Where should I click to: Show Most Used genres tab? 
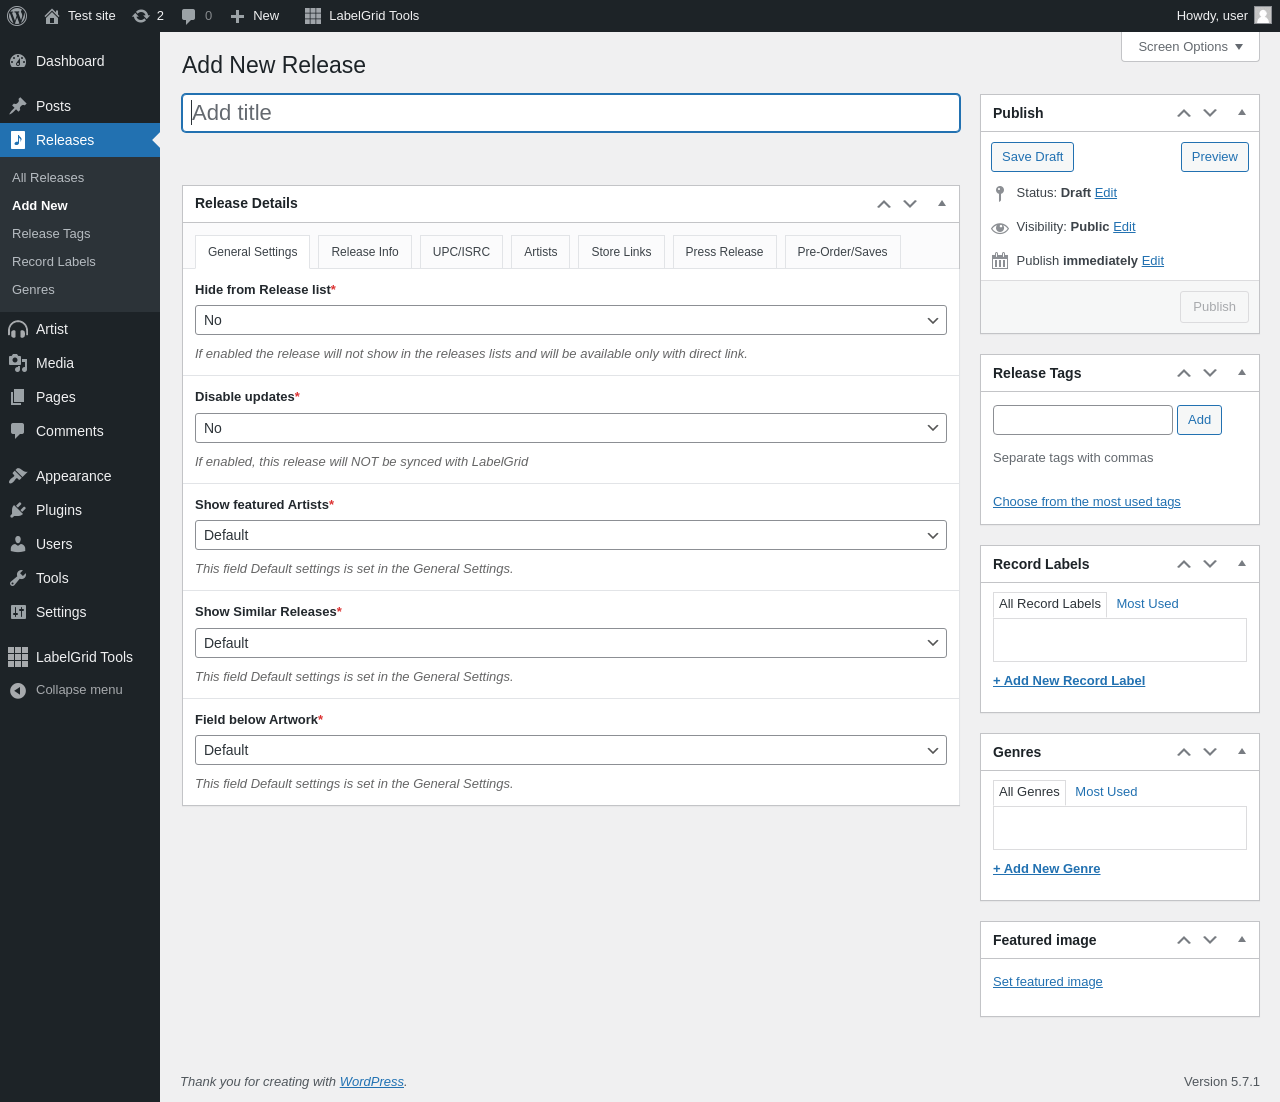[x=1106, y=792]
